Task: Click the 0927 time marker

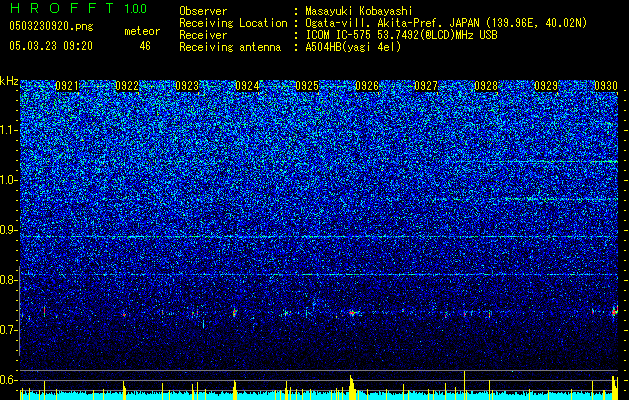Action: [x=426, y=86]
